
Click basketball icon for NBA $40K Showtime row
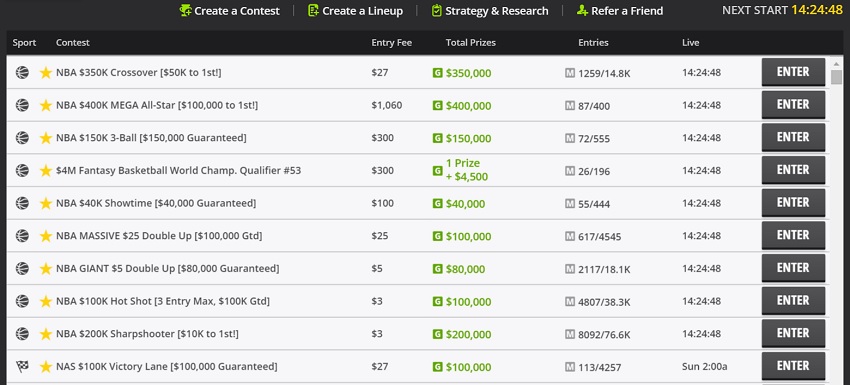(22, 203)
